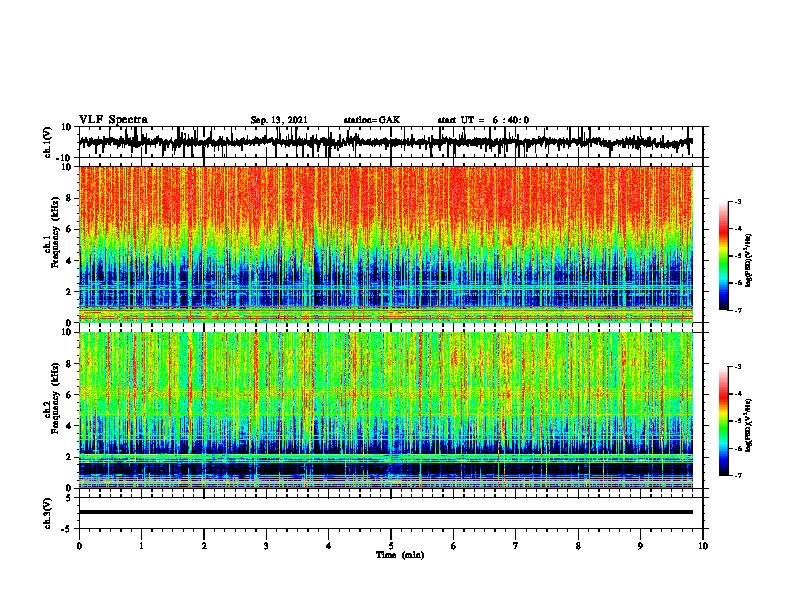Click the time axis tick label "9"
792x612 pixels.
point(640,546)
